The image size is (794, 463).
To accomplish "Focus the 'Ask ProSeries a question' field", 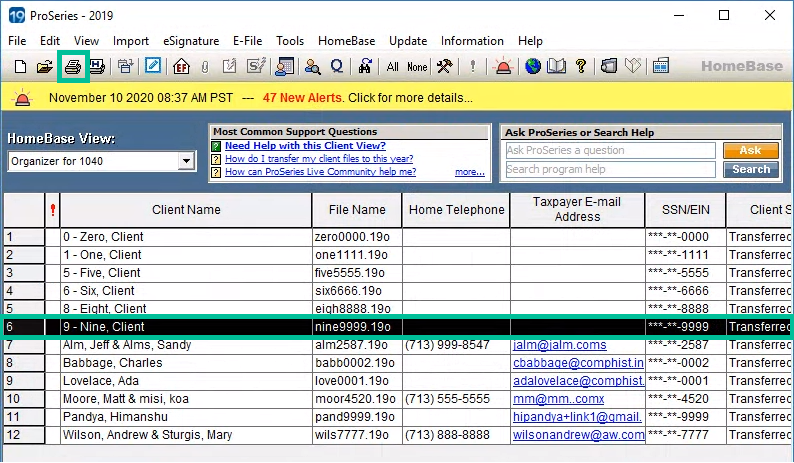I will 610,150.
